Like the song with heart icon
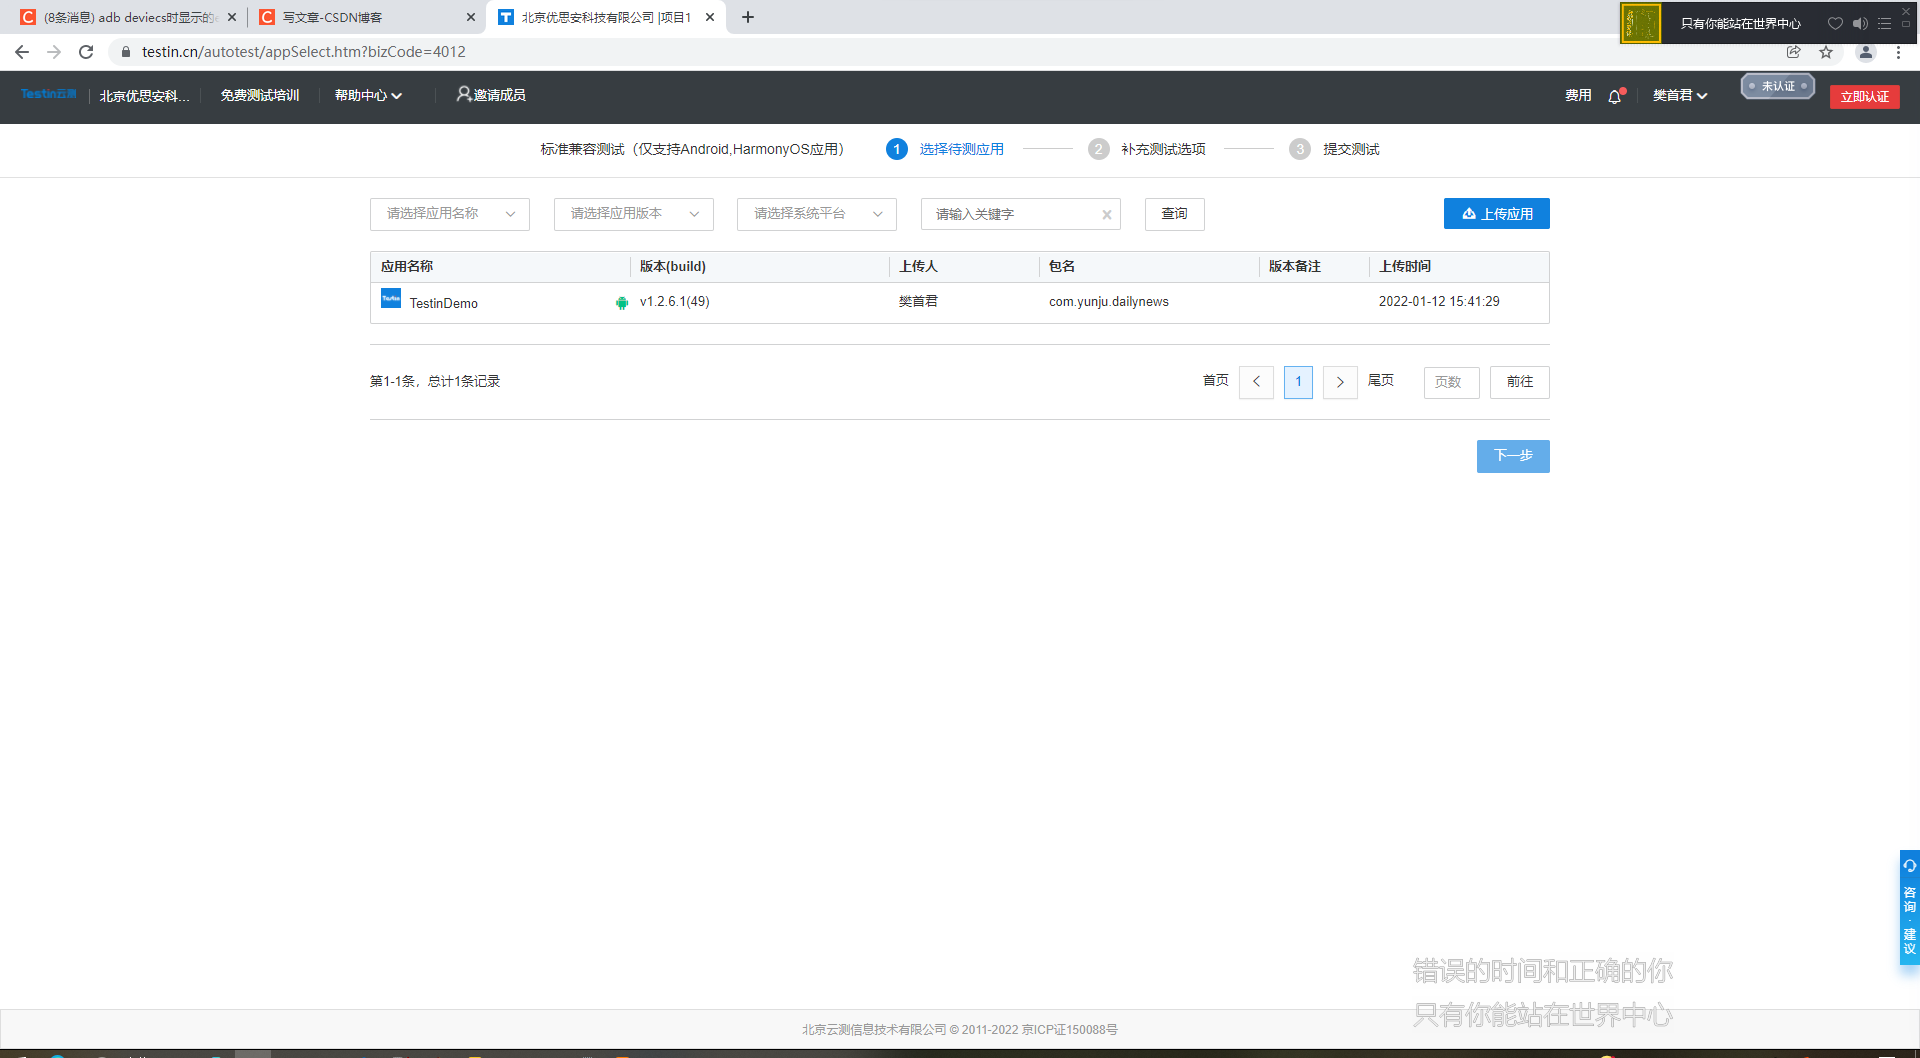Viewport: 1920px width, 1058px height. click(1835, 23)
